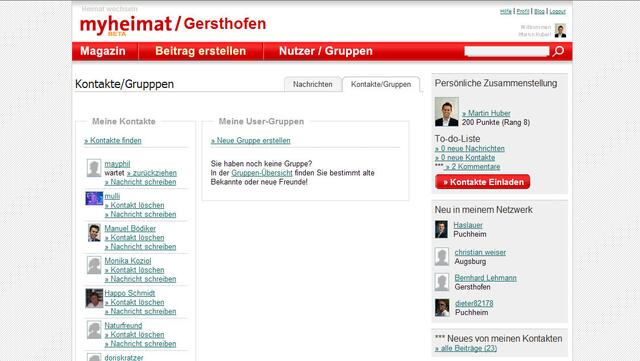The image size is (640, 361).
Task: Click Nachricht schreiben for mayphil
Action: click(x=140, y=182)
